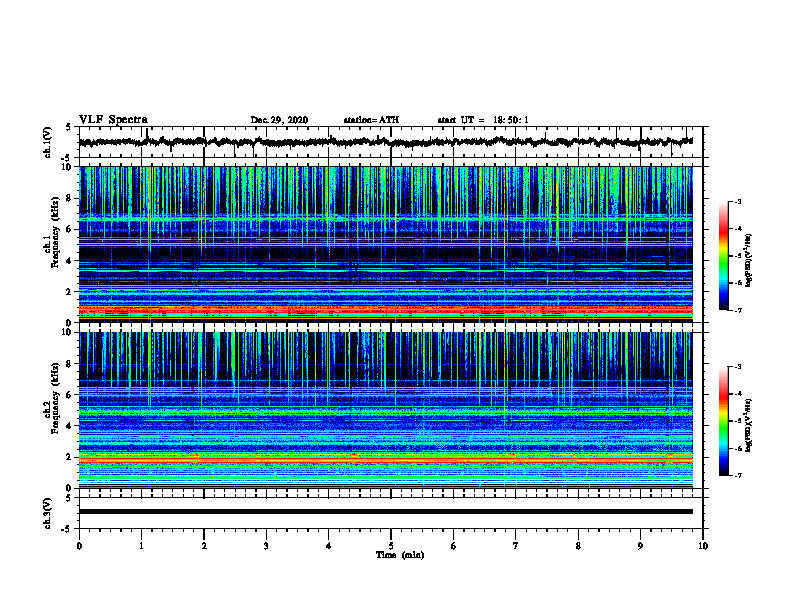Click the '5' tick on the ch.3(V) axis

[x=68, y=498]
